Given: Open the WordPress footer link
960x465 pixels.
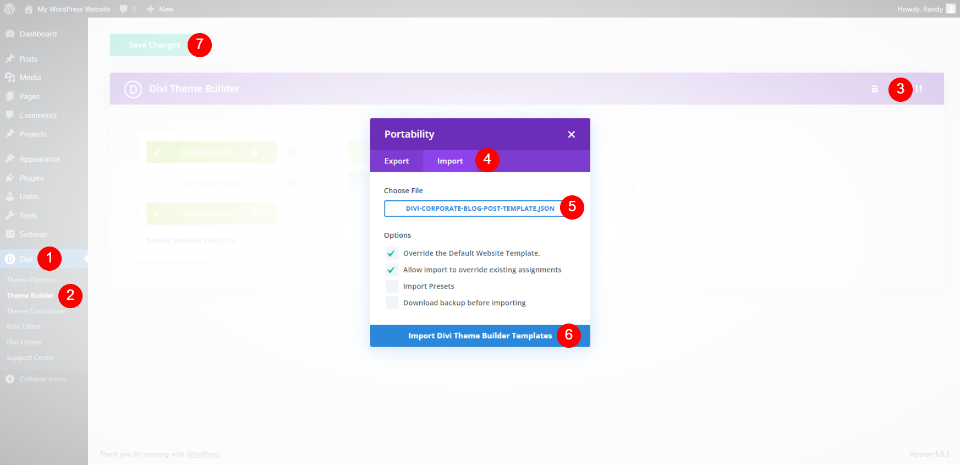Looking at the screenshot, I should [201, 455].
